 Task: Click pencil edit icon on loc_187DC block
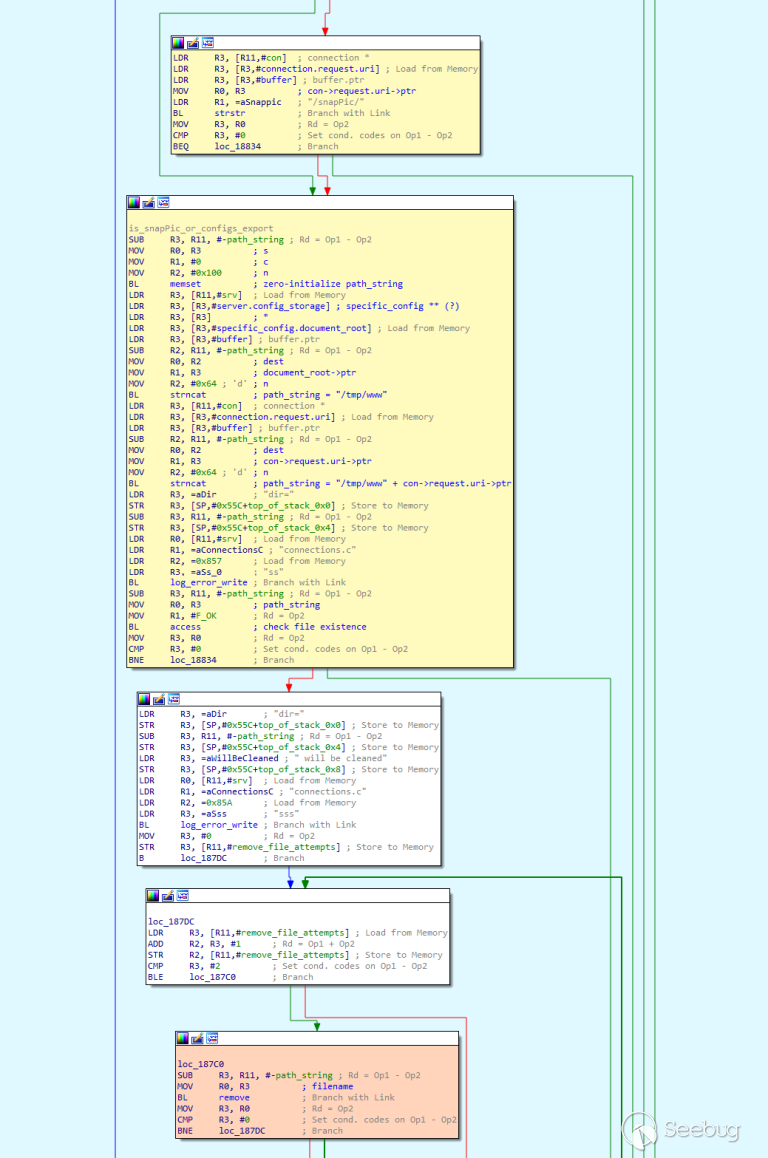(168, 895)
